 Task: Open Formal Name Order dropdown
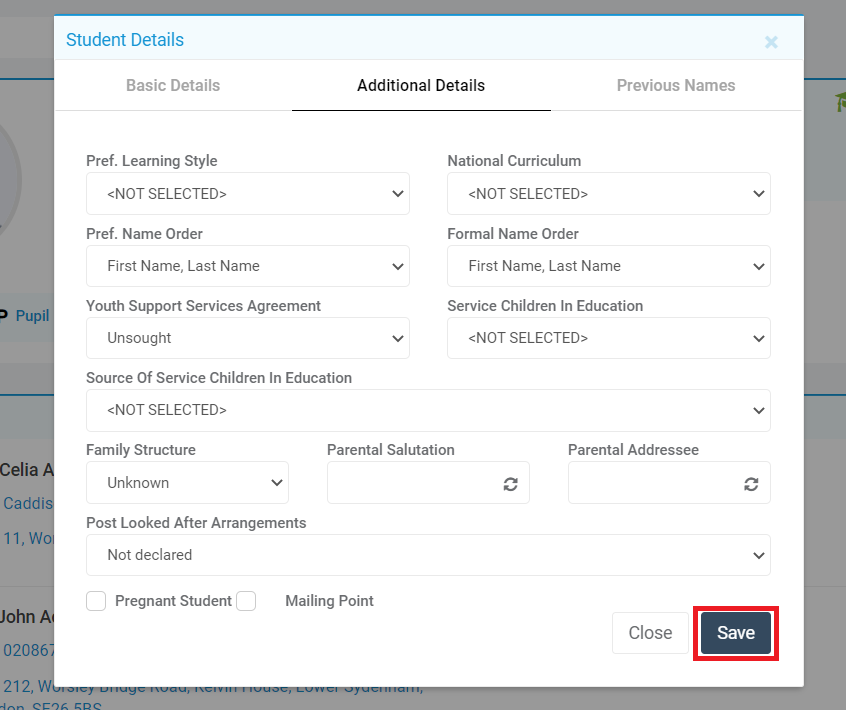609,266
